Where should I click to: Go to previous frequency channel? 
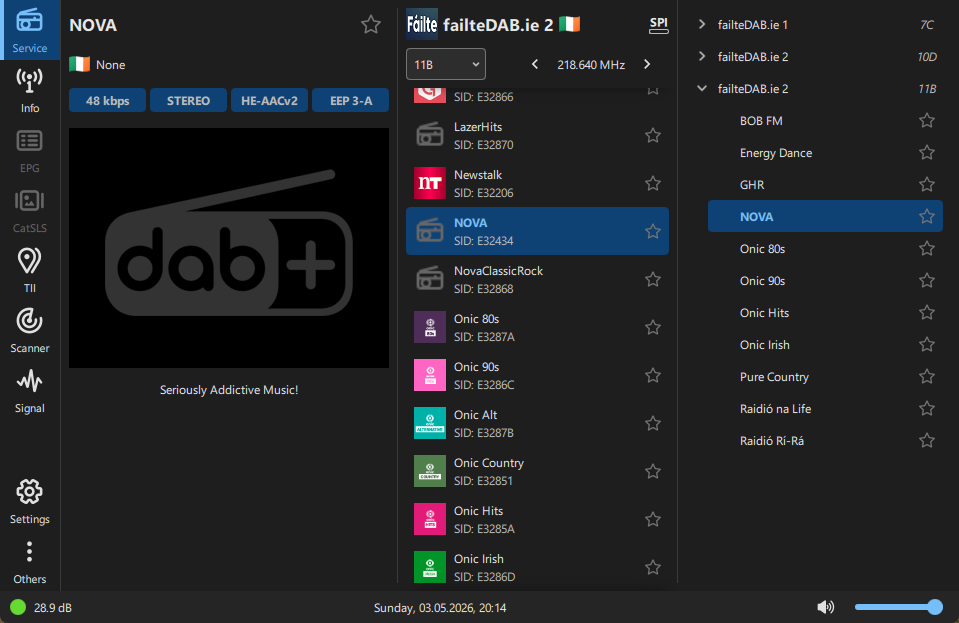tap(535, 64)
